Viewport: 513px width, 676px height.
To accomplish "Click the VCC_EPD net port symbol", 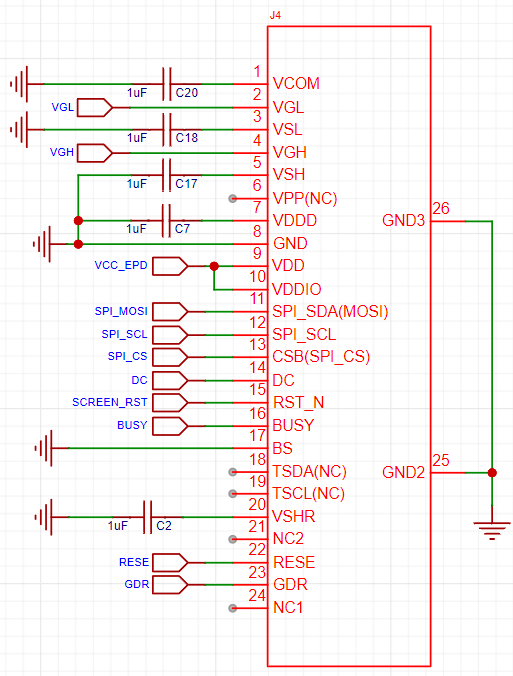I will [170, 266].
